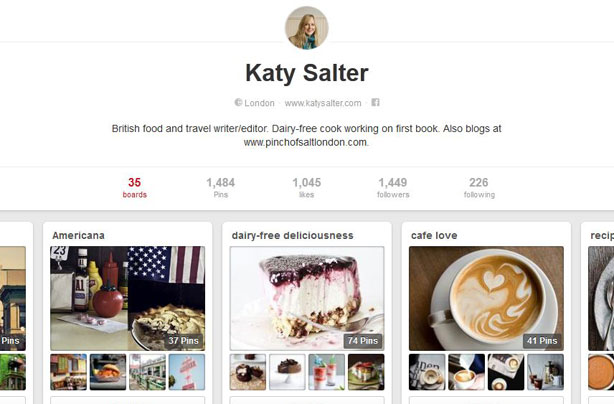
Task: Open the Americana board title
Action: click(78, 235)
